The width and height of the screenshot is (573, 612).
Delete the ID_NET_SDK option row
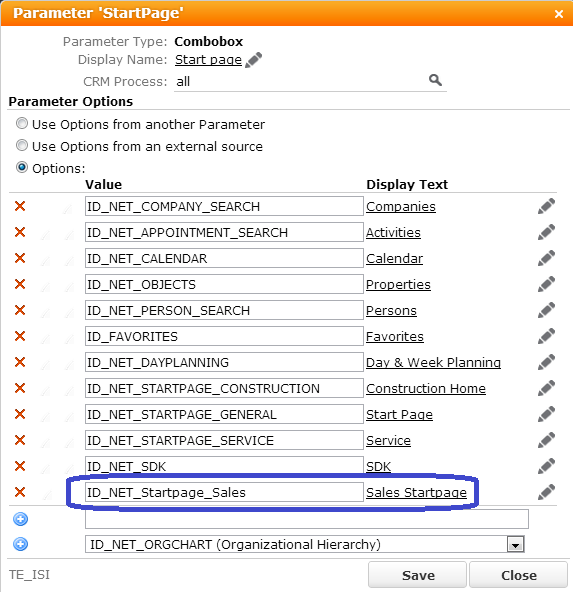pos(20,466)
